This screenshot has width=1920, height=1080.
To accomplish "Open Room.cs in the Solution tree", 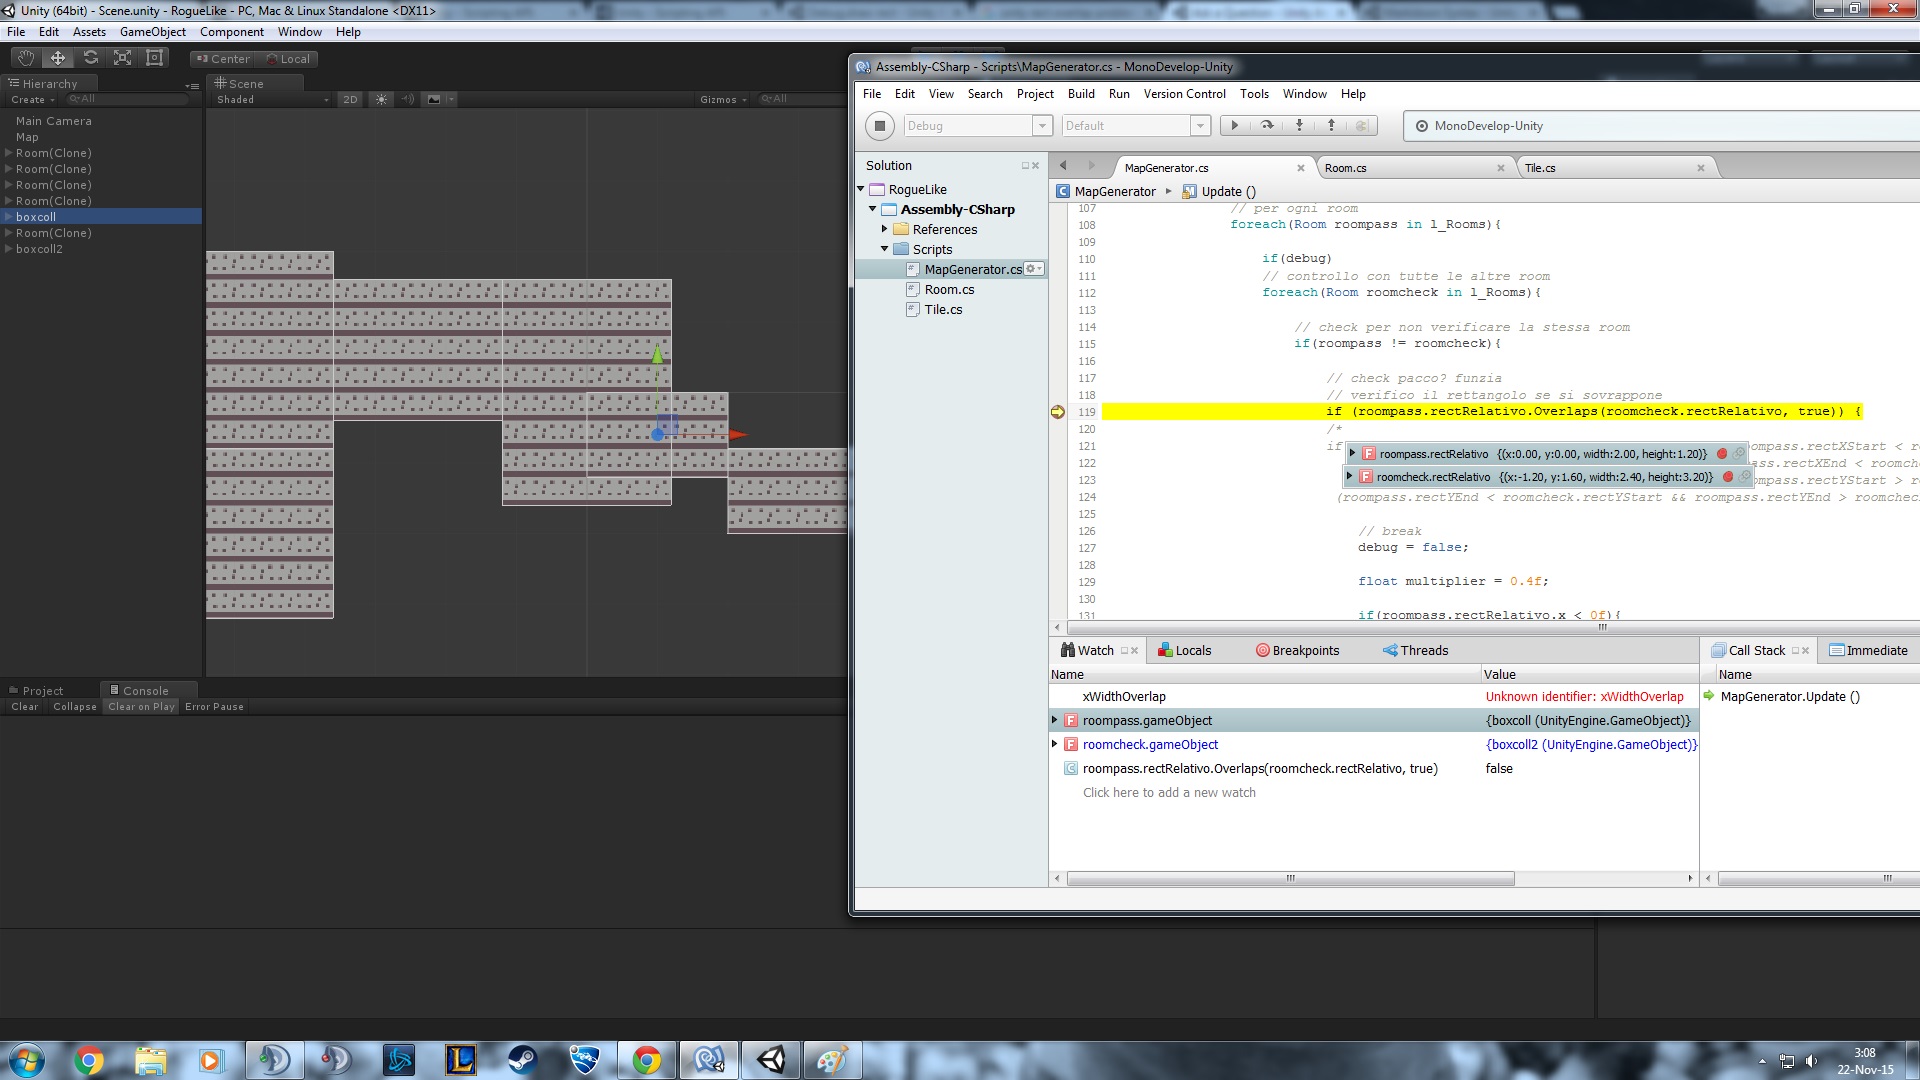I will (949, 290).
